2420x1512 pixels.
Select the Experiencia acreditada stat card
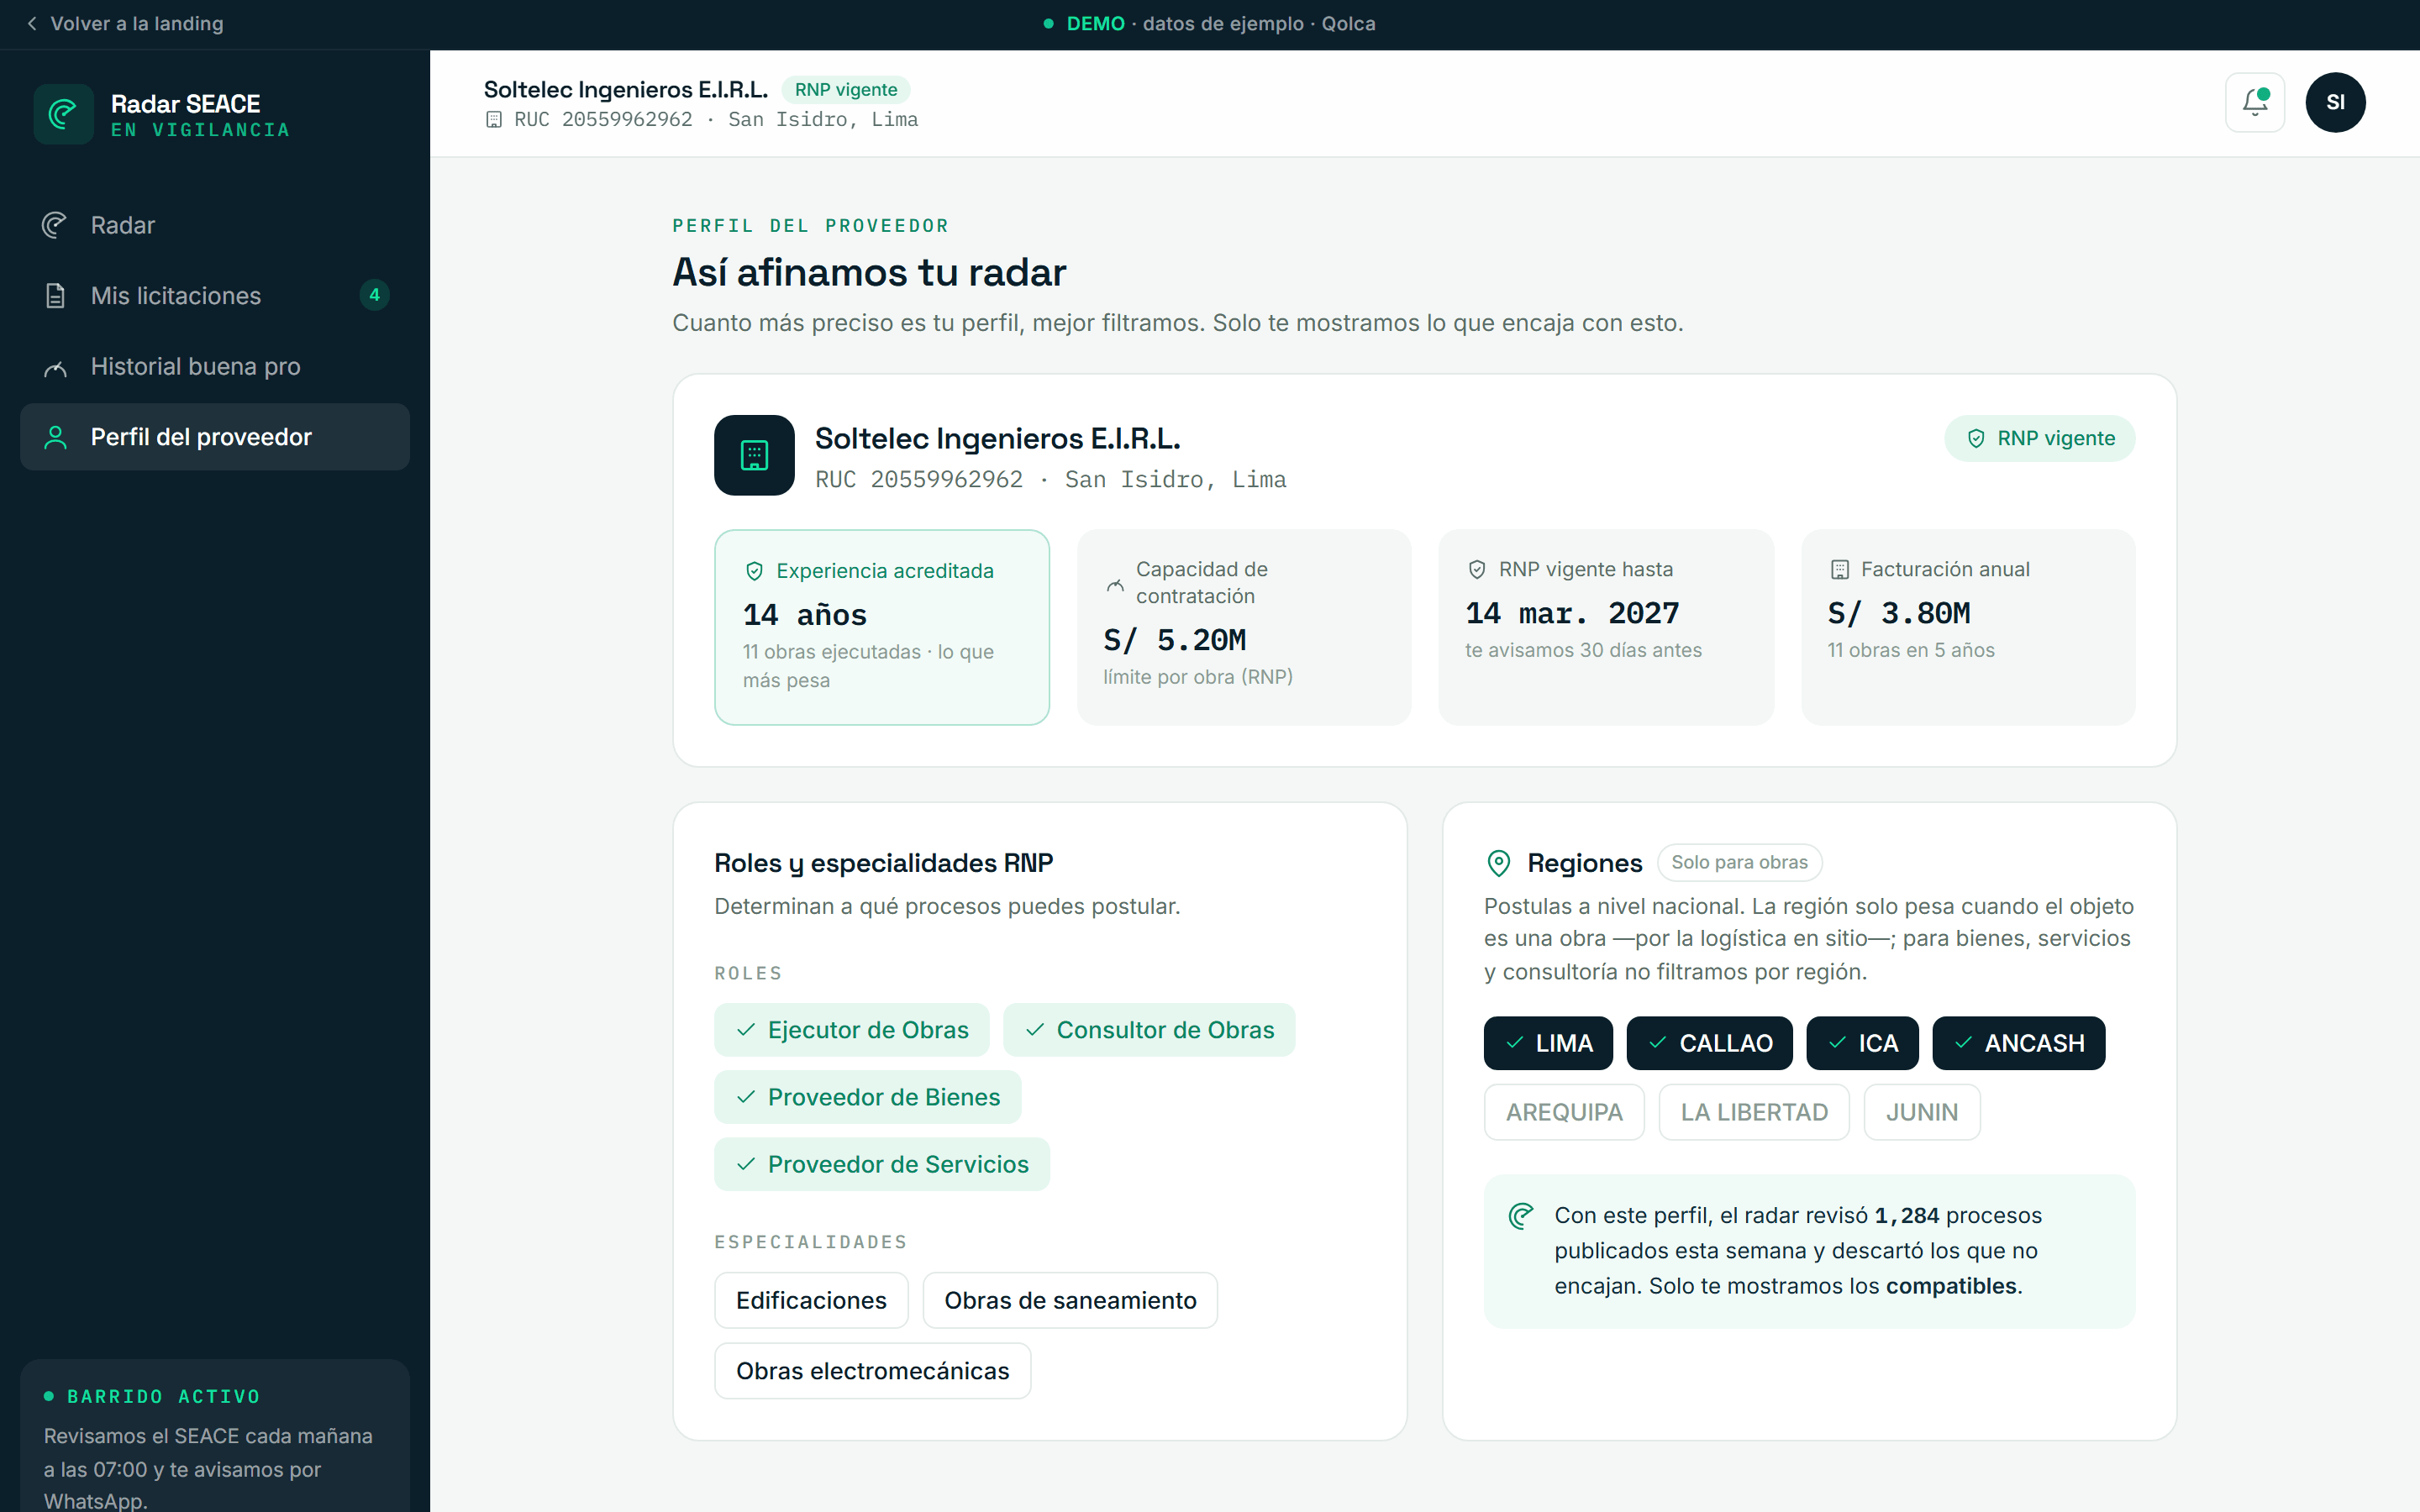tap(881, 627)
